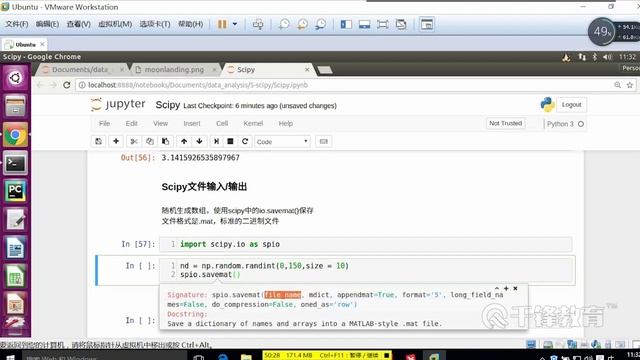Open VMware 选项卡(T) menu
The height and width of the screenshot is (360, 640).
[x=155, y=24]
